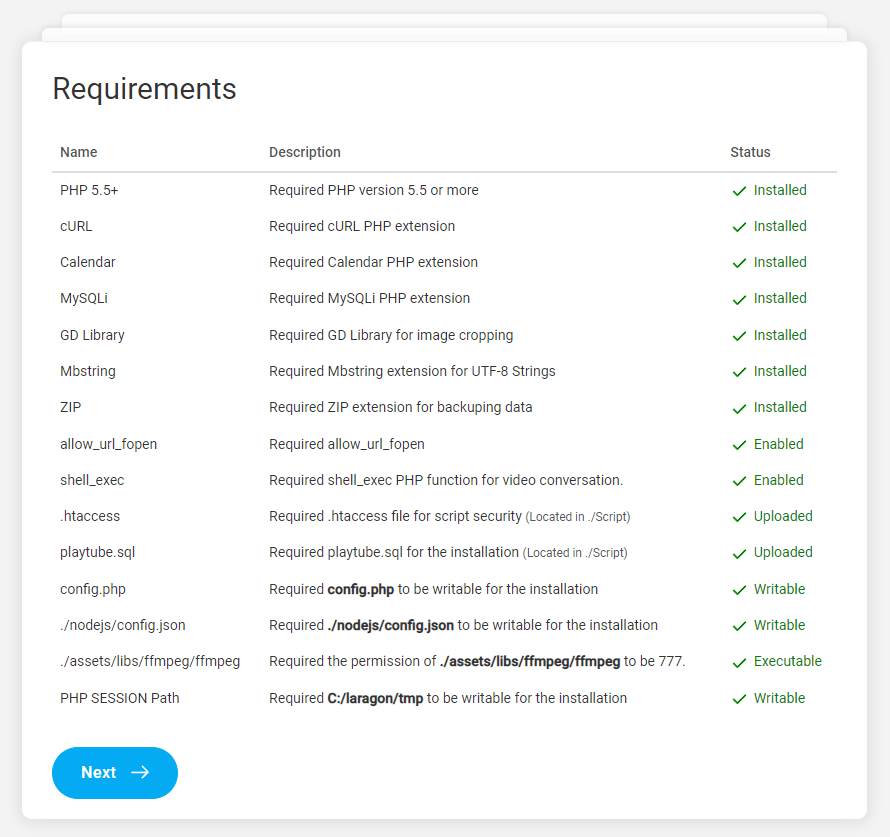890x837 pixels.
Task: Click the GD Library status checkmark
Action: tap(739, 336)
